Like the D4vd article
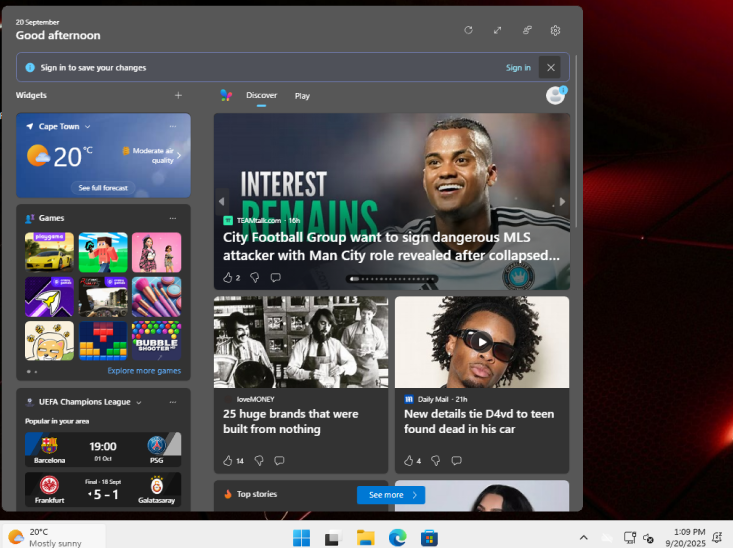Screen dimensions: 733x548 point(409,461)
